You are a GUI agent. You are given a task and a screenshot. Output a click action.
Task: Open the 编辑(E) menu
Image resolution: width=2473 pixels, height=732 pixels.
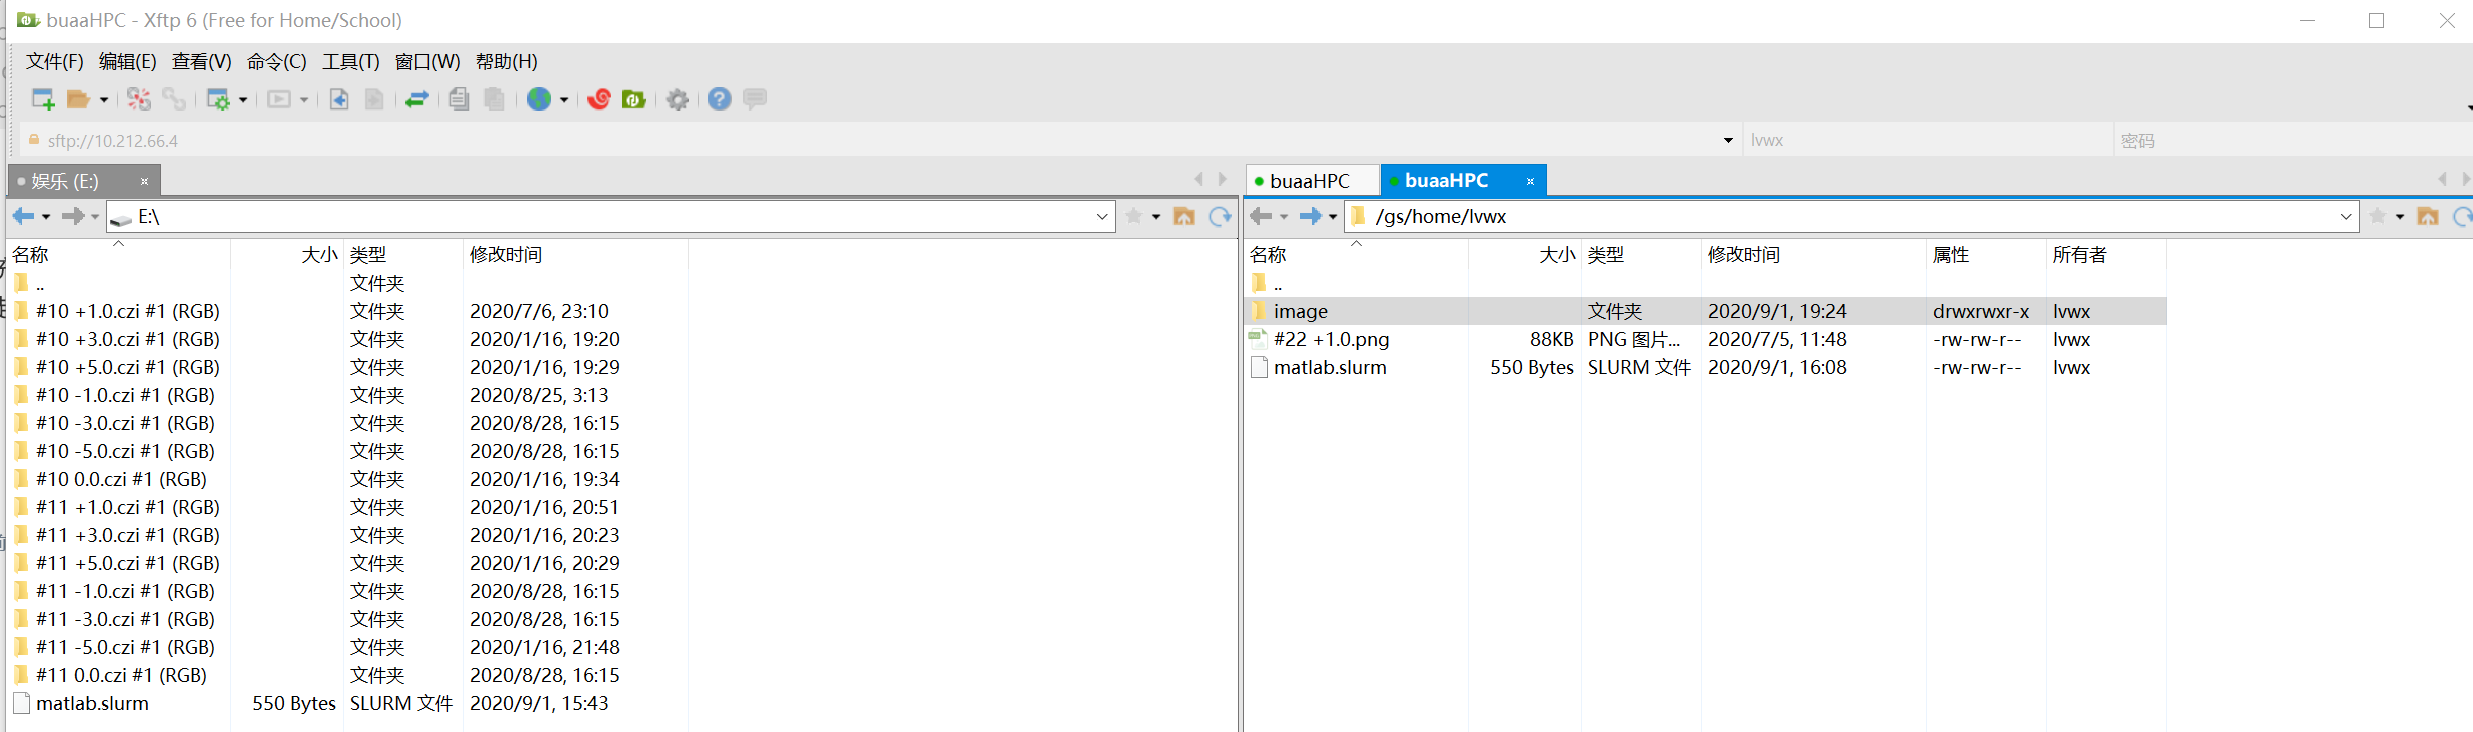[x=128, y=62]
